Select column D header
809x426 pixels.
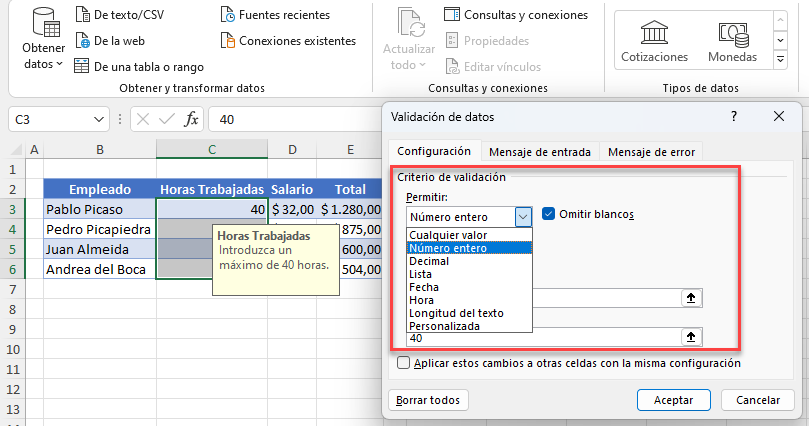[x=292, y=150]
